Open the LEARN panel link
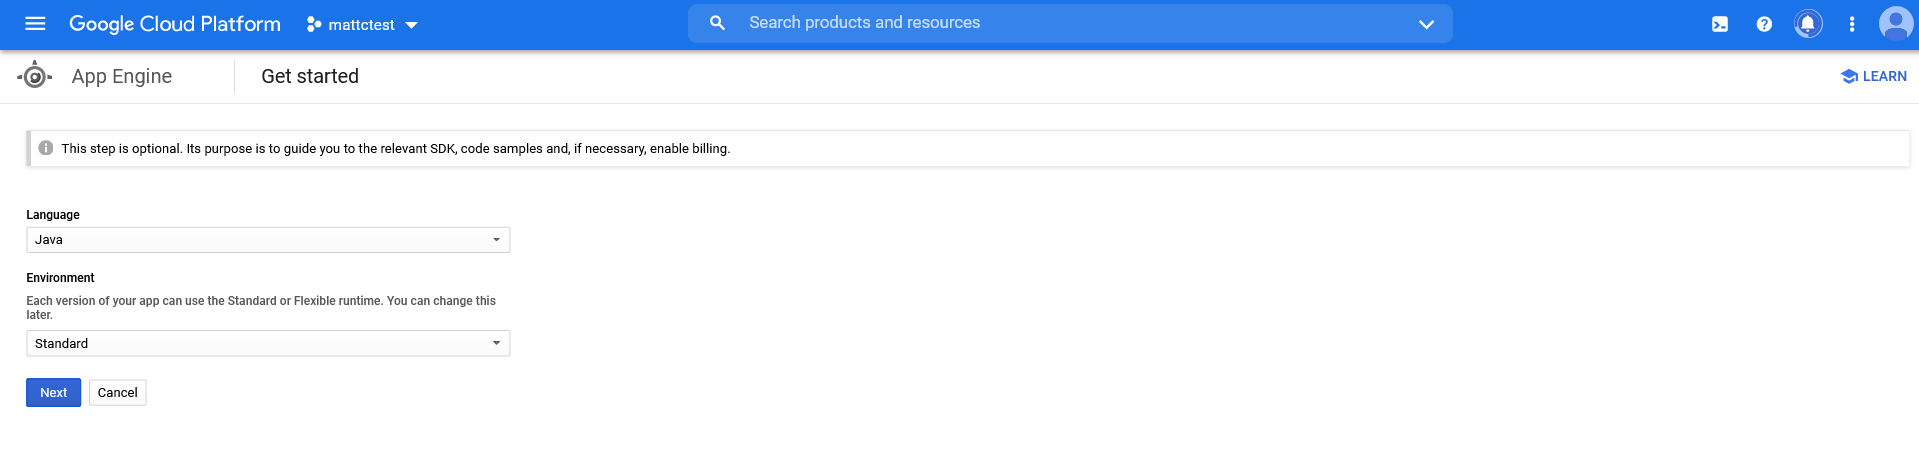 [1884, 76]
